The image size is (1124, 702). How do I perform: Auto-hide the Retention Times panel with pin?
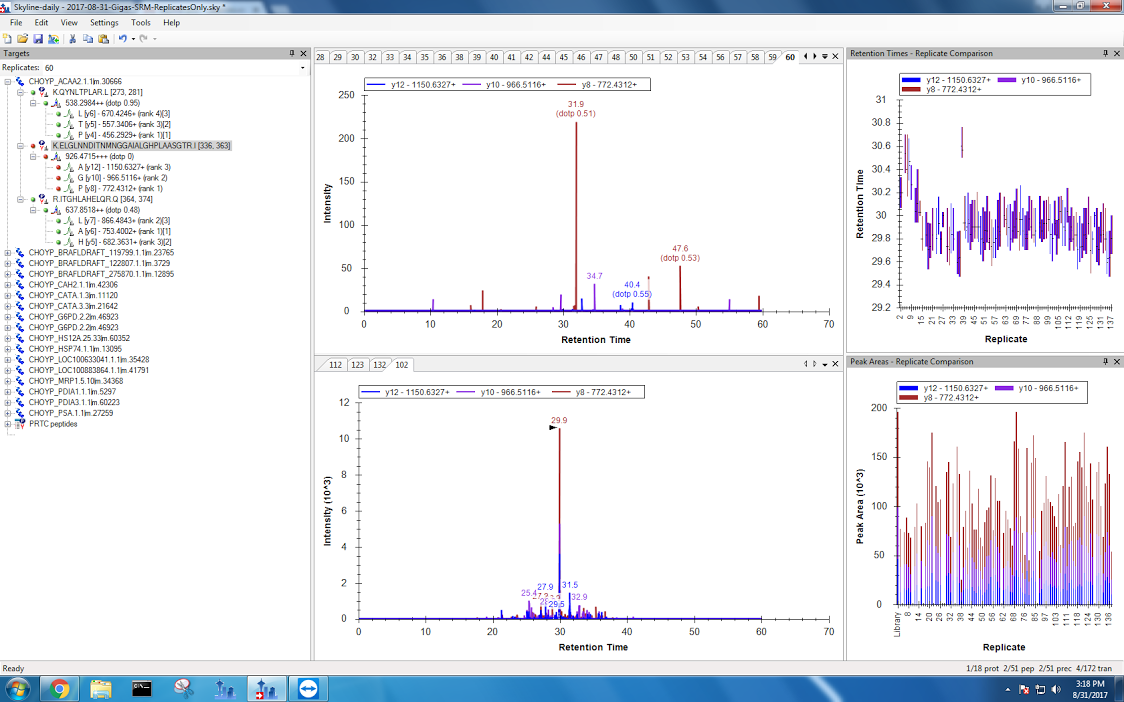1106,53
